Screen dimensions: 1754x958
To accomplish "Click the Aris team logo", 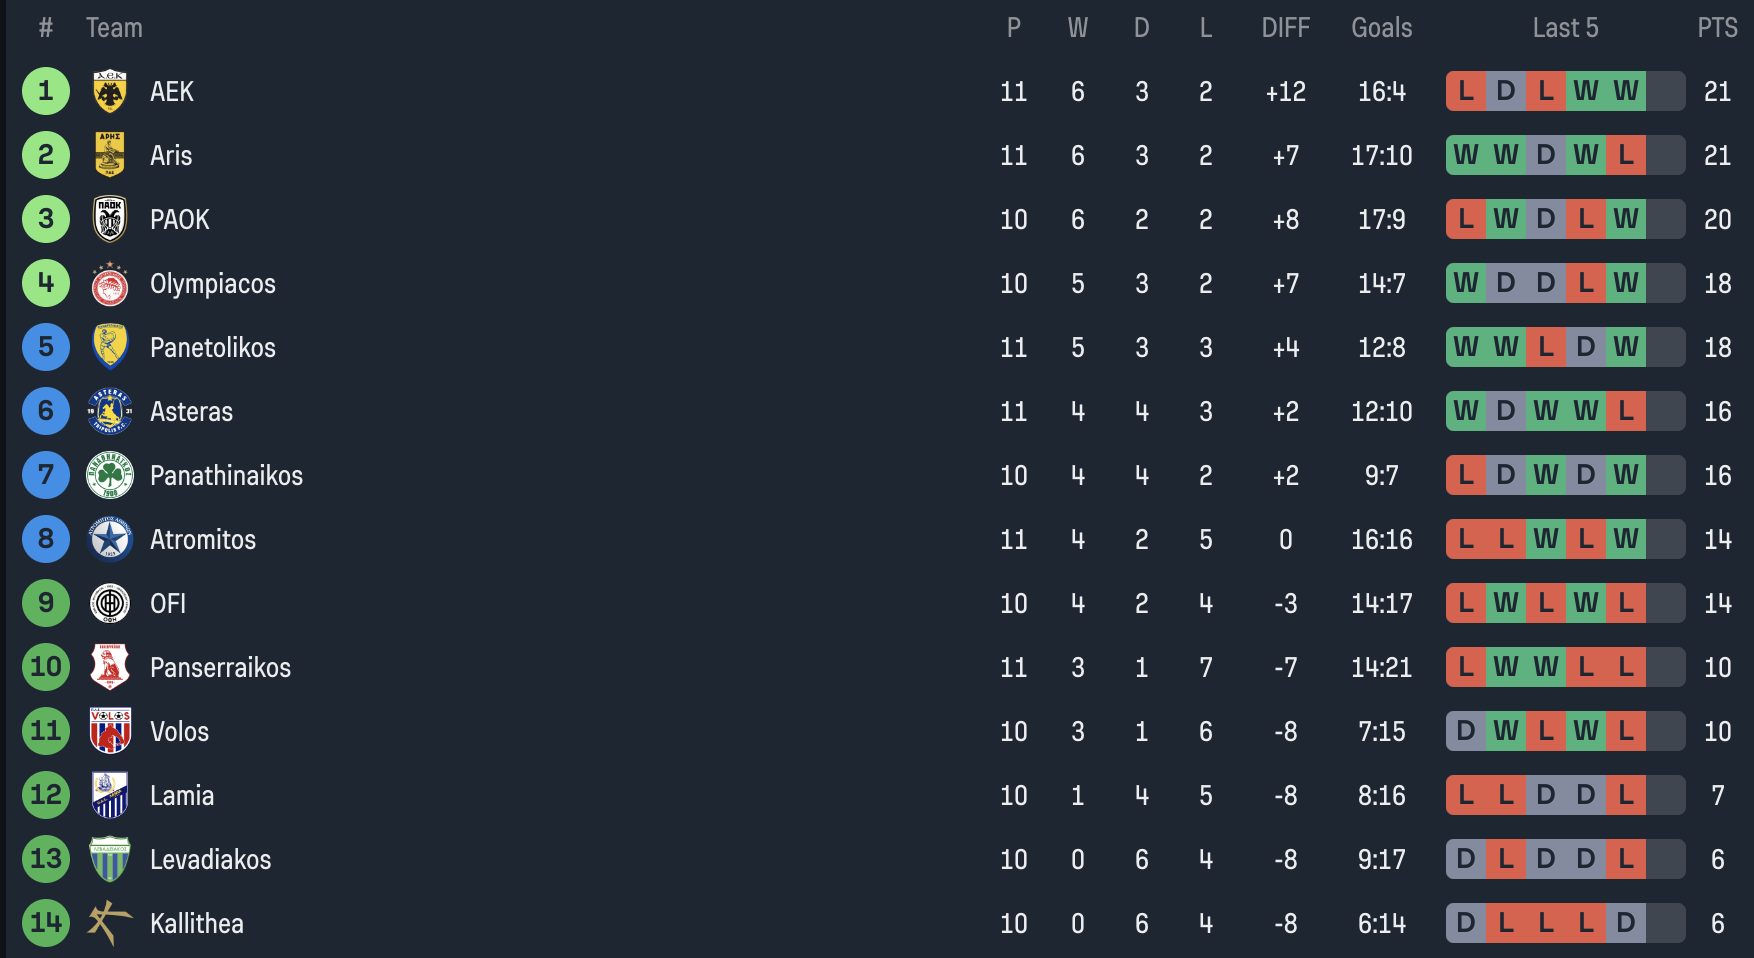I will click(x=110, y=155).
